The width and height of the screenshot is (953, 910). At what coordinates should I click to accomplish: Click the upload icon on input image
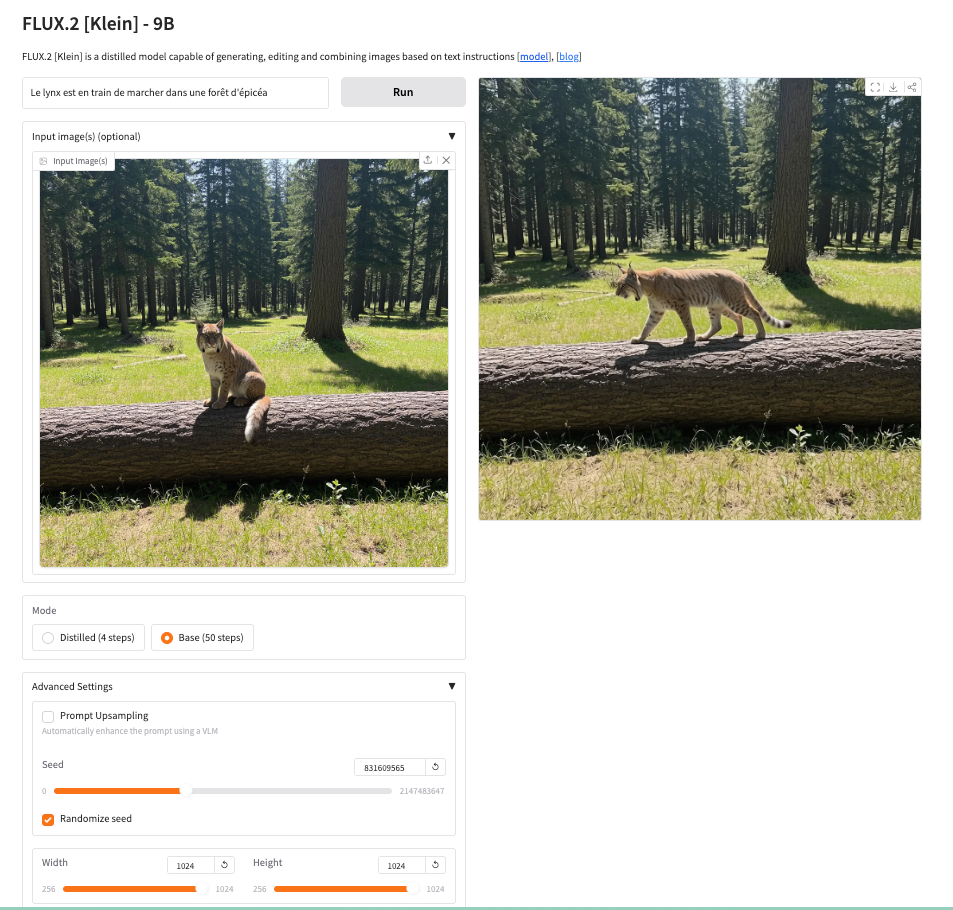coord(428,160)
